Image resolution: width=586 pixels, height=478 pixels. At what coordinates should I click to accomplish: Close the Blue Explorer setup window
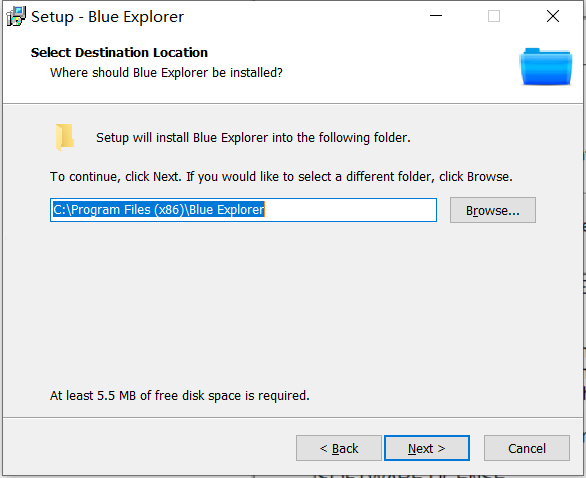coord(553,16)
